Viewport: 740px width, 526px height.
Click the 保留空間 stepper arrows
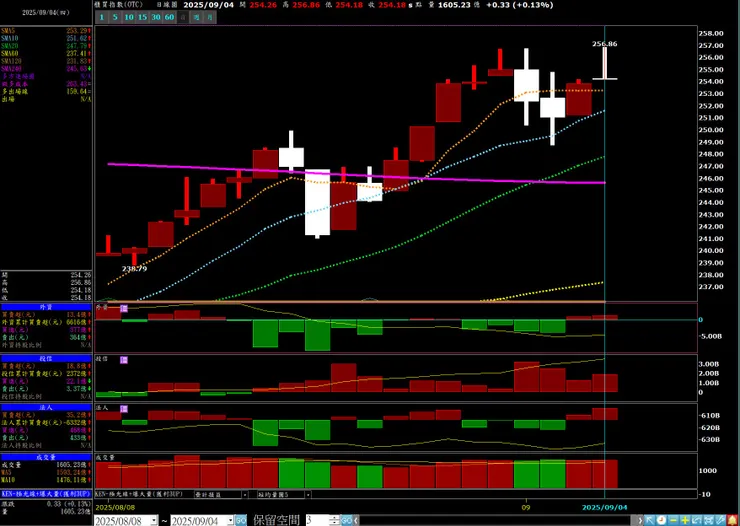335,521
